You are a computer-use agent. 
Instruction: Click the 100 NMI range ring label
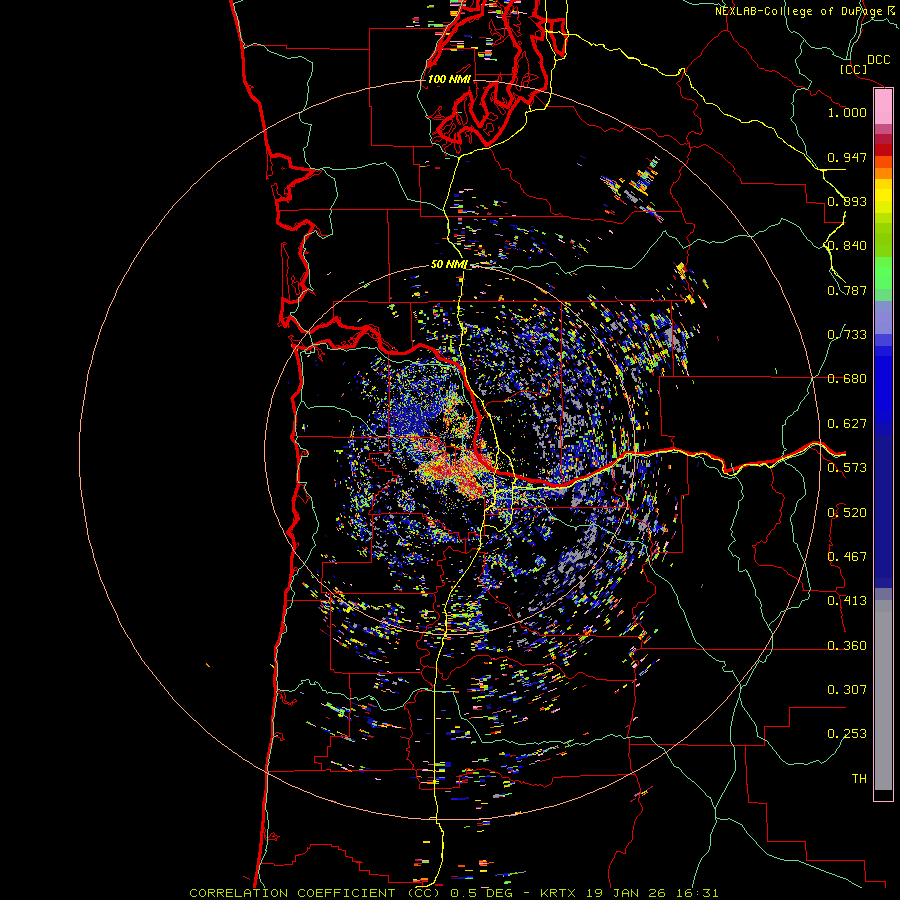coord(449,79)
